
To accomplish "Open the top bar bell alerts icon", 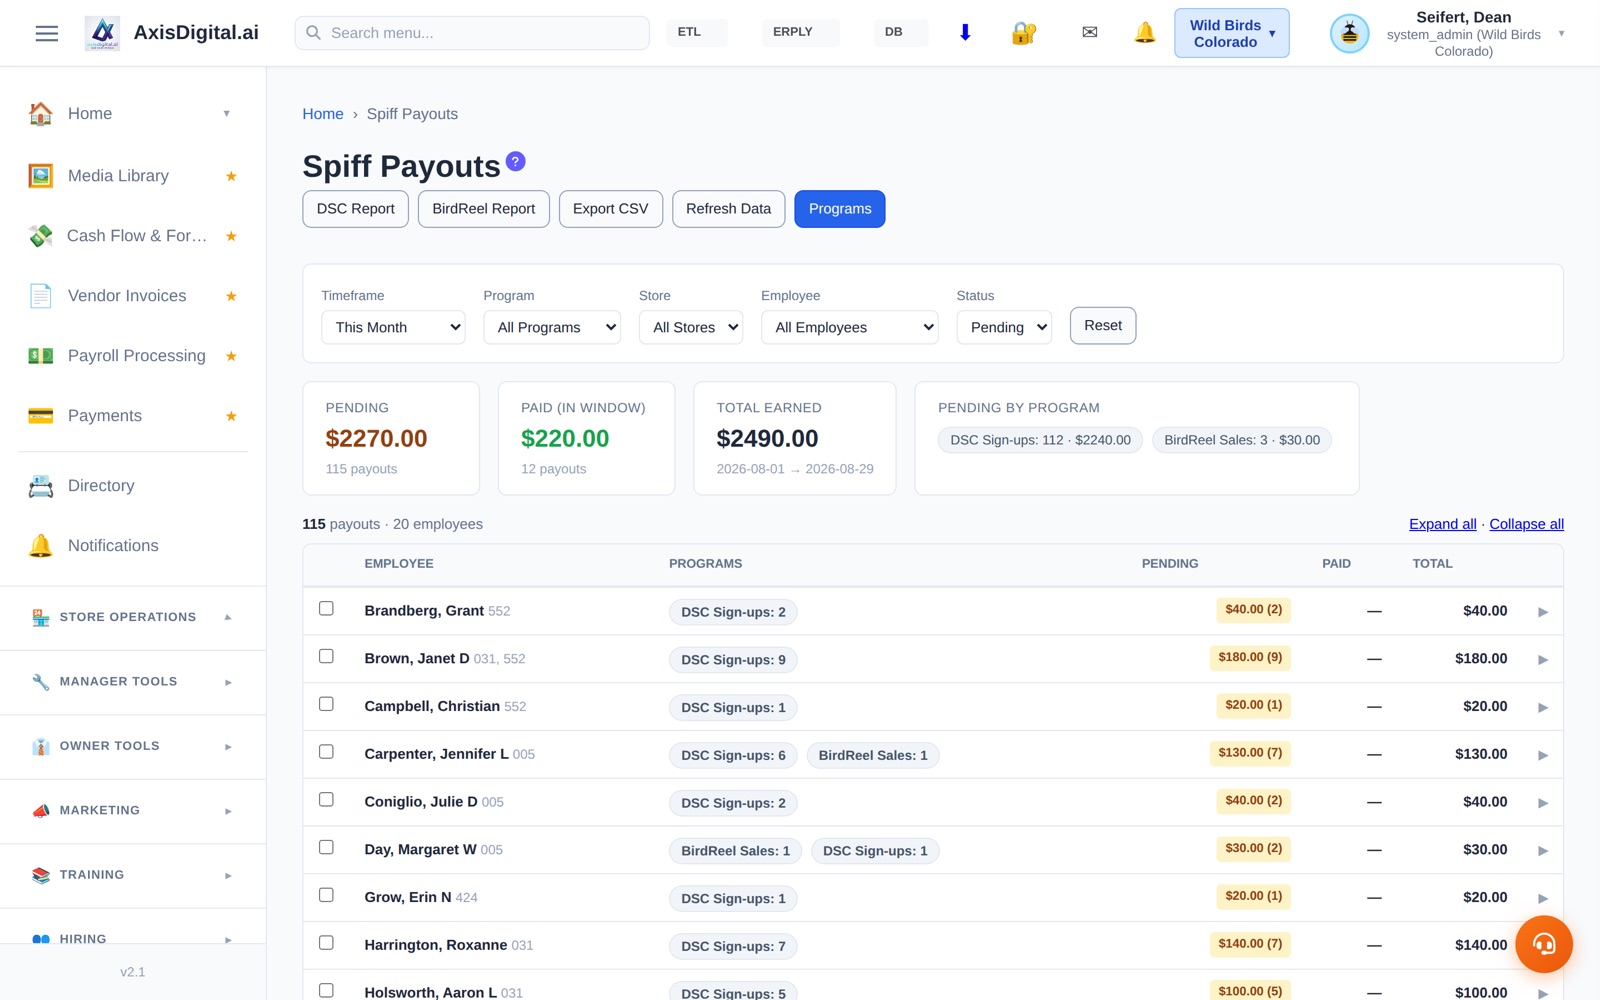I will [1145, 33].
